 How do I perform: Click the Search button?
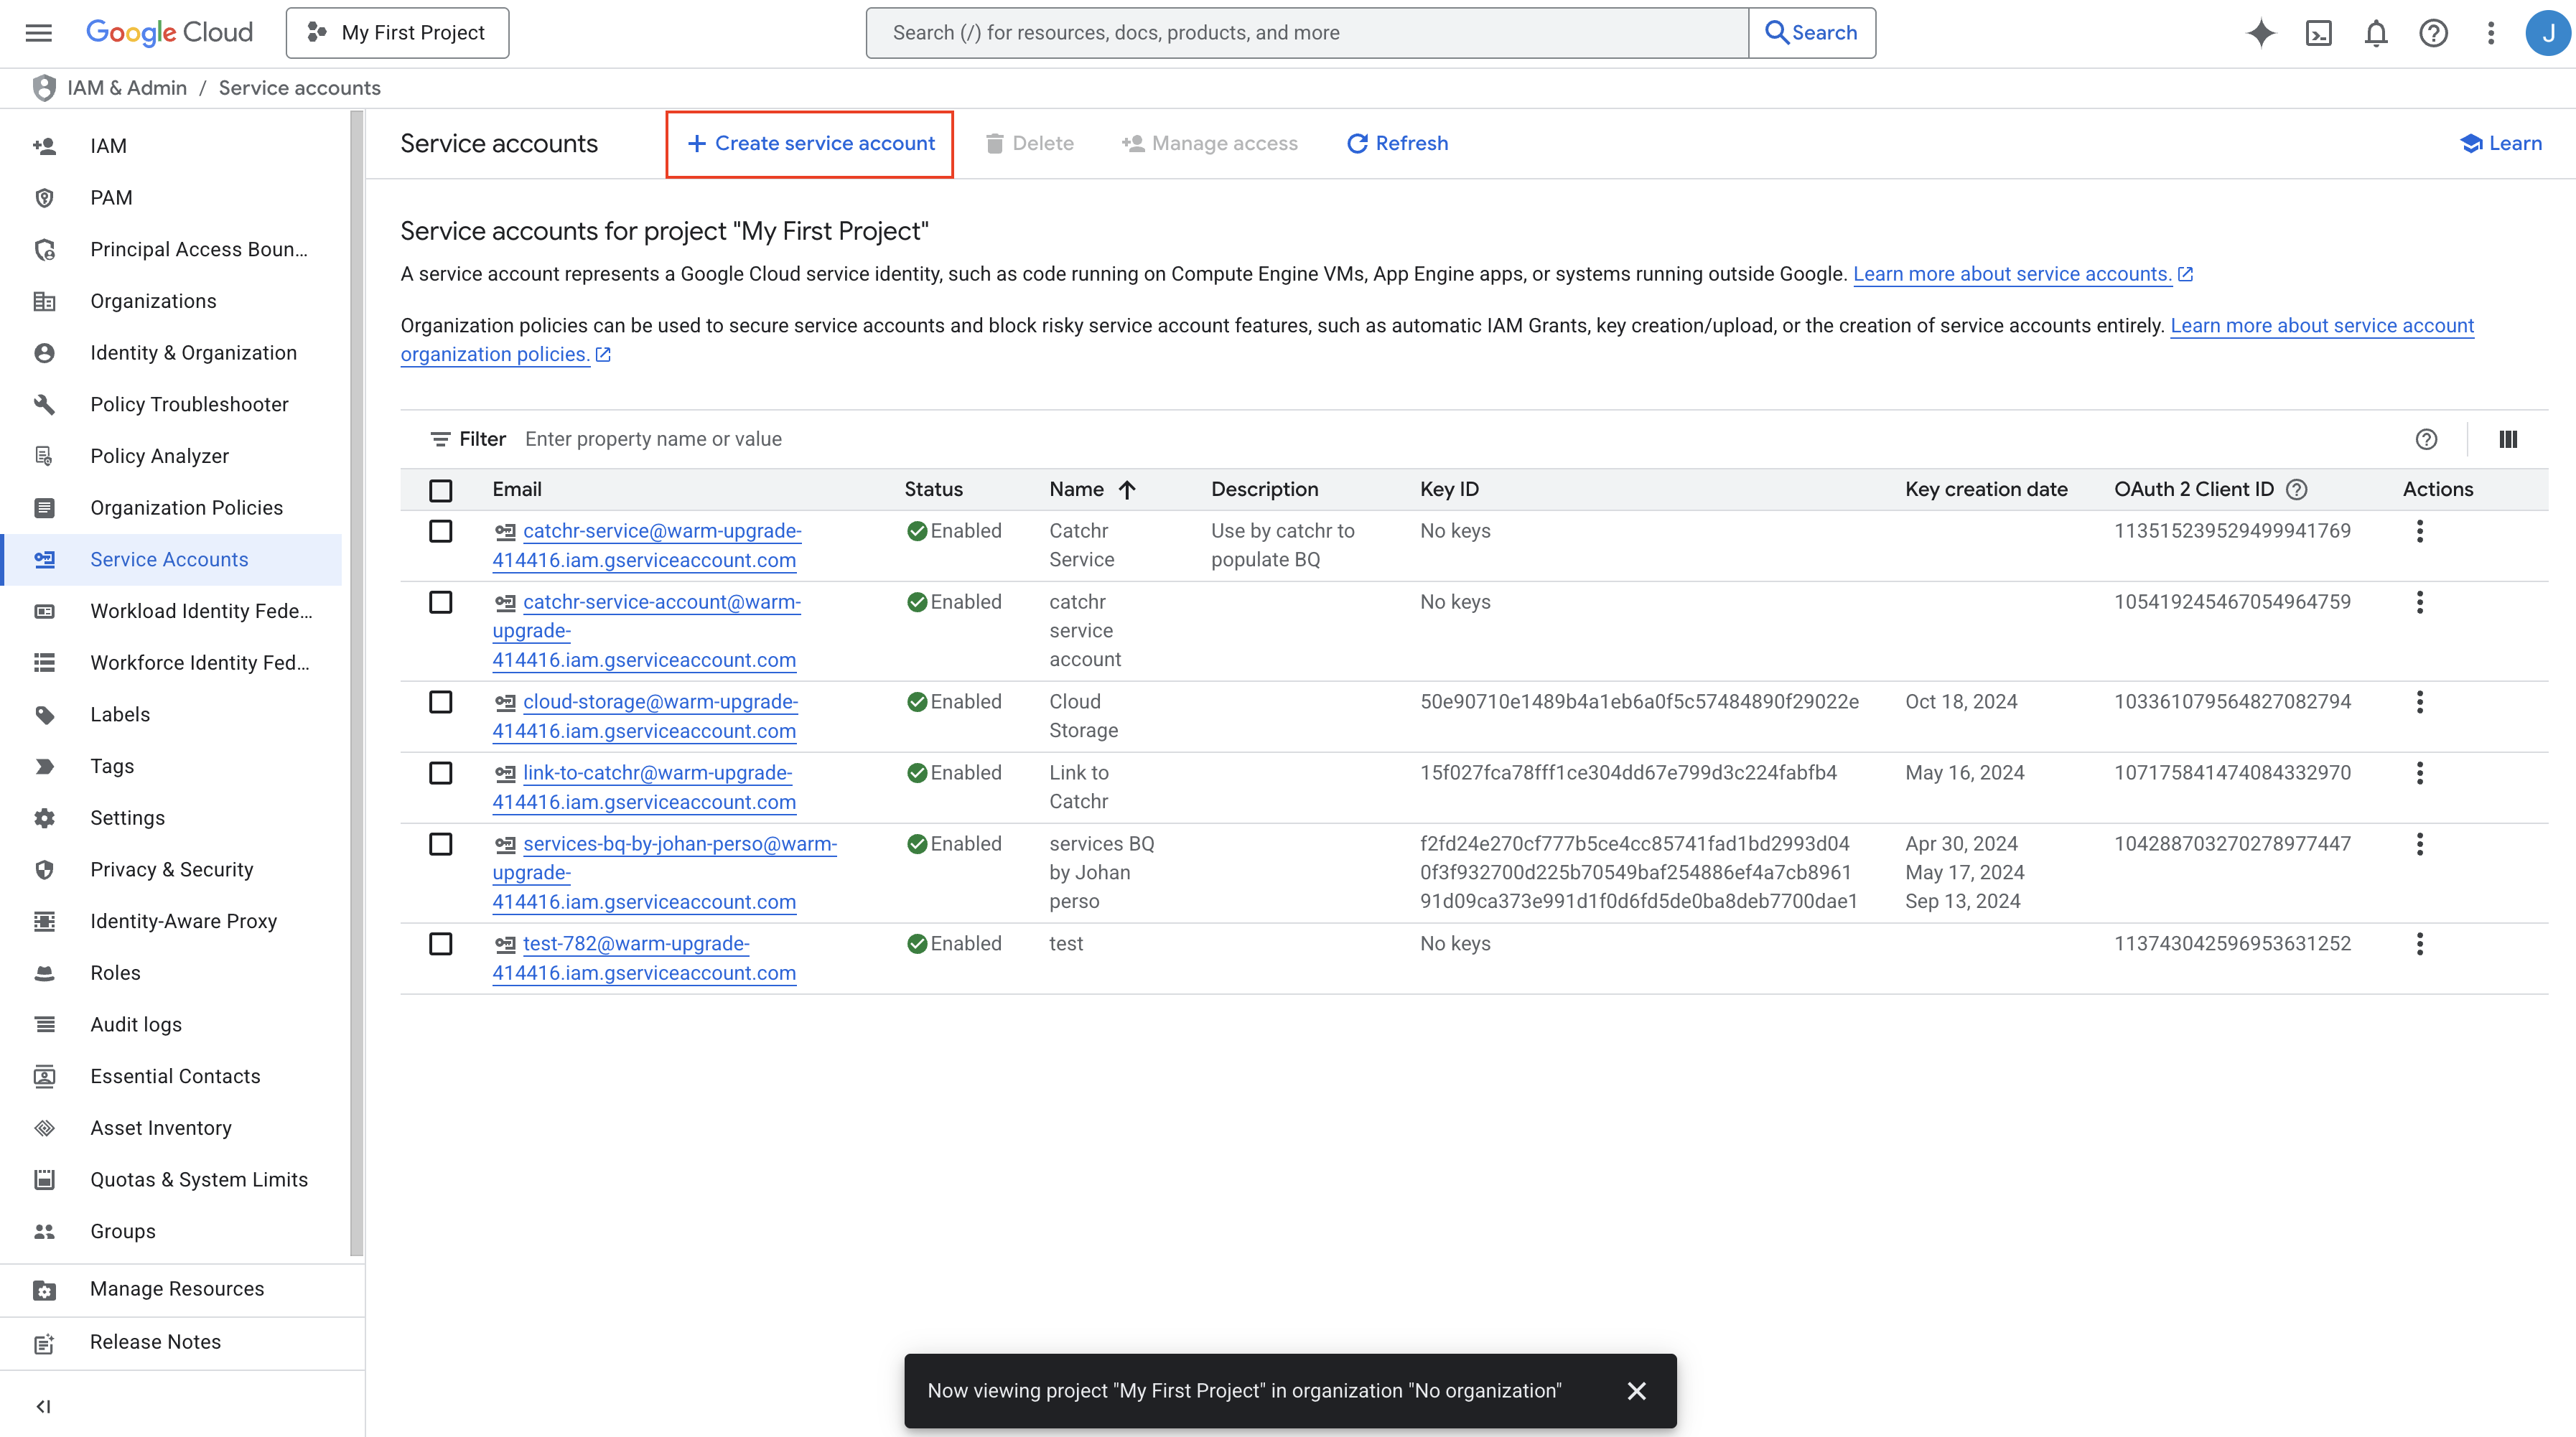(1812, 33)
